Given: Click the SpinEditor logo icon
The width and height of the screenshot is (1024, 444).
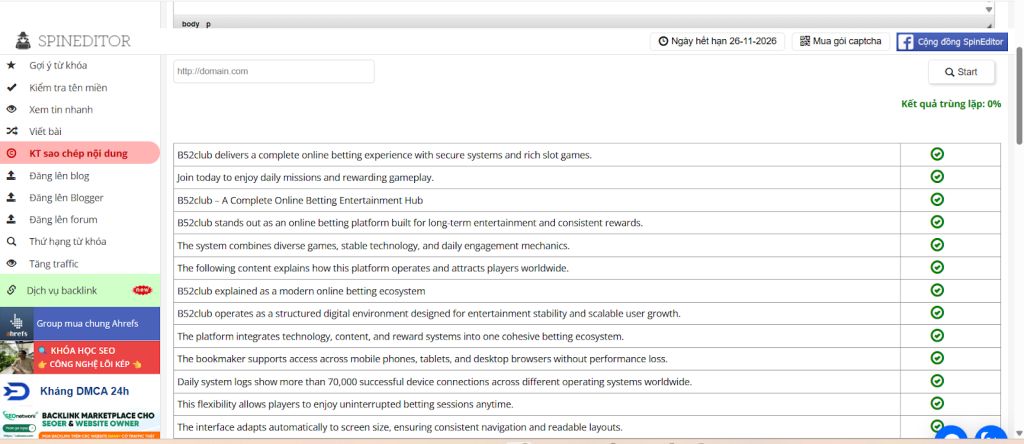Looking at the screenshot, I should point(23,41).
